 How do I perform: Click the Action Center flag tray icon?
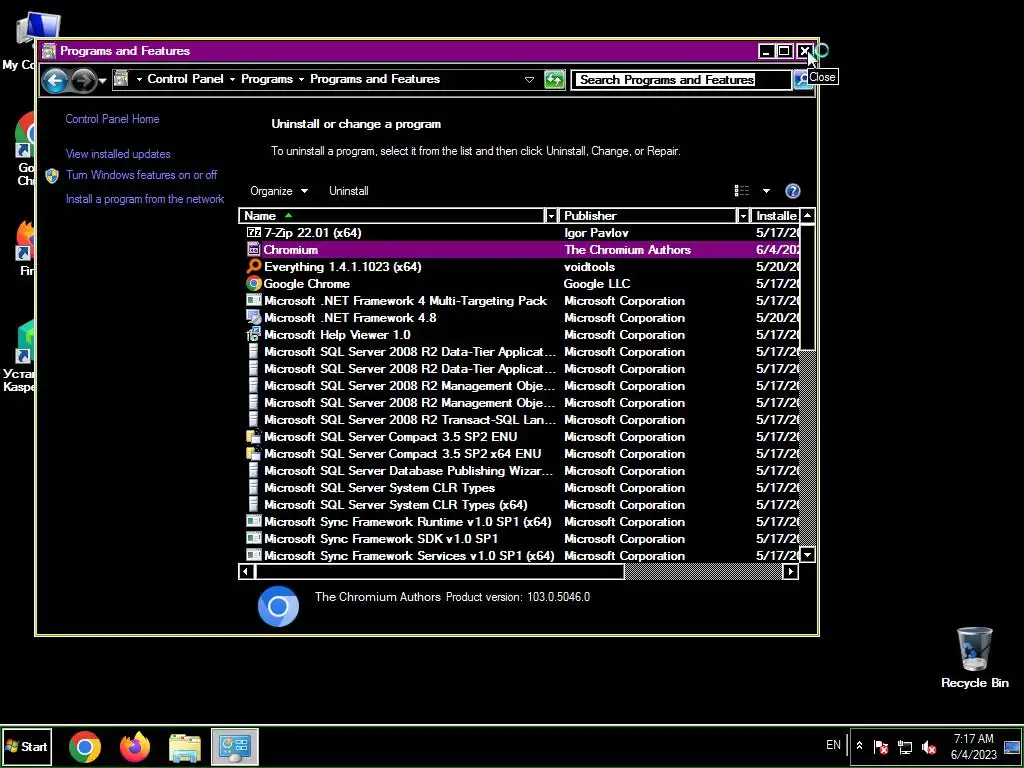pos(881,746)
